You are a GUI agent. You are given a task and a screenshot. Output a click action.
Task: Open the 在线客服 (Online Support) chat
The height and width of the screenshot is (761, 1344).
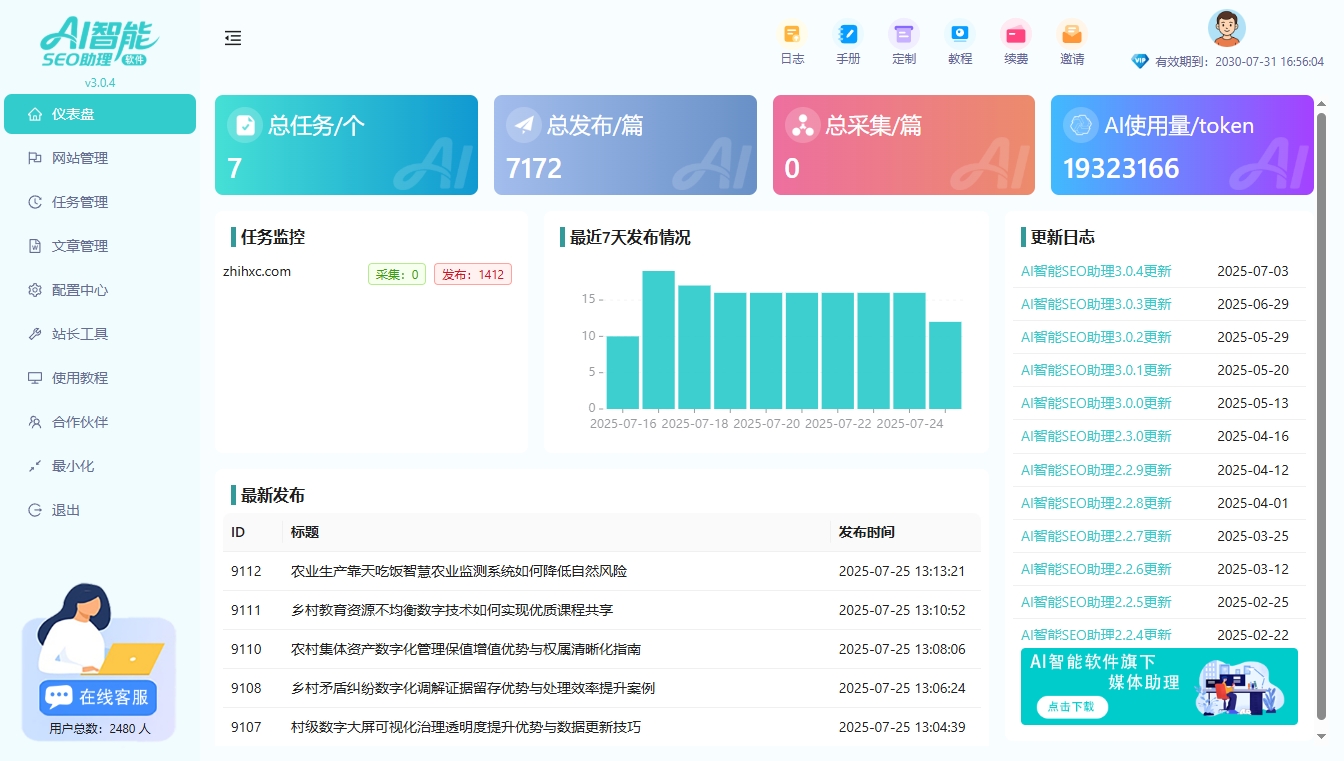coord(97,697)
